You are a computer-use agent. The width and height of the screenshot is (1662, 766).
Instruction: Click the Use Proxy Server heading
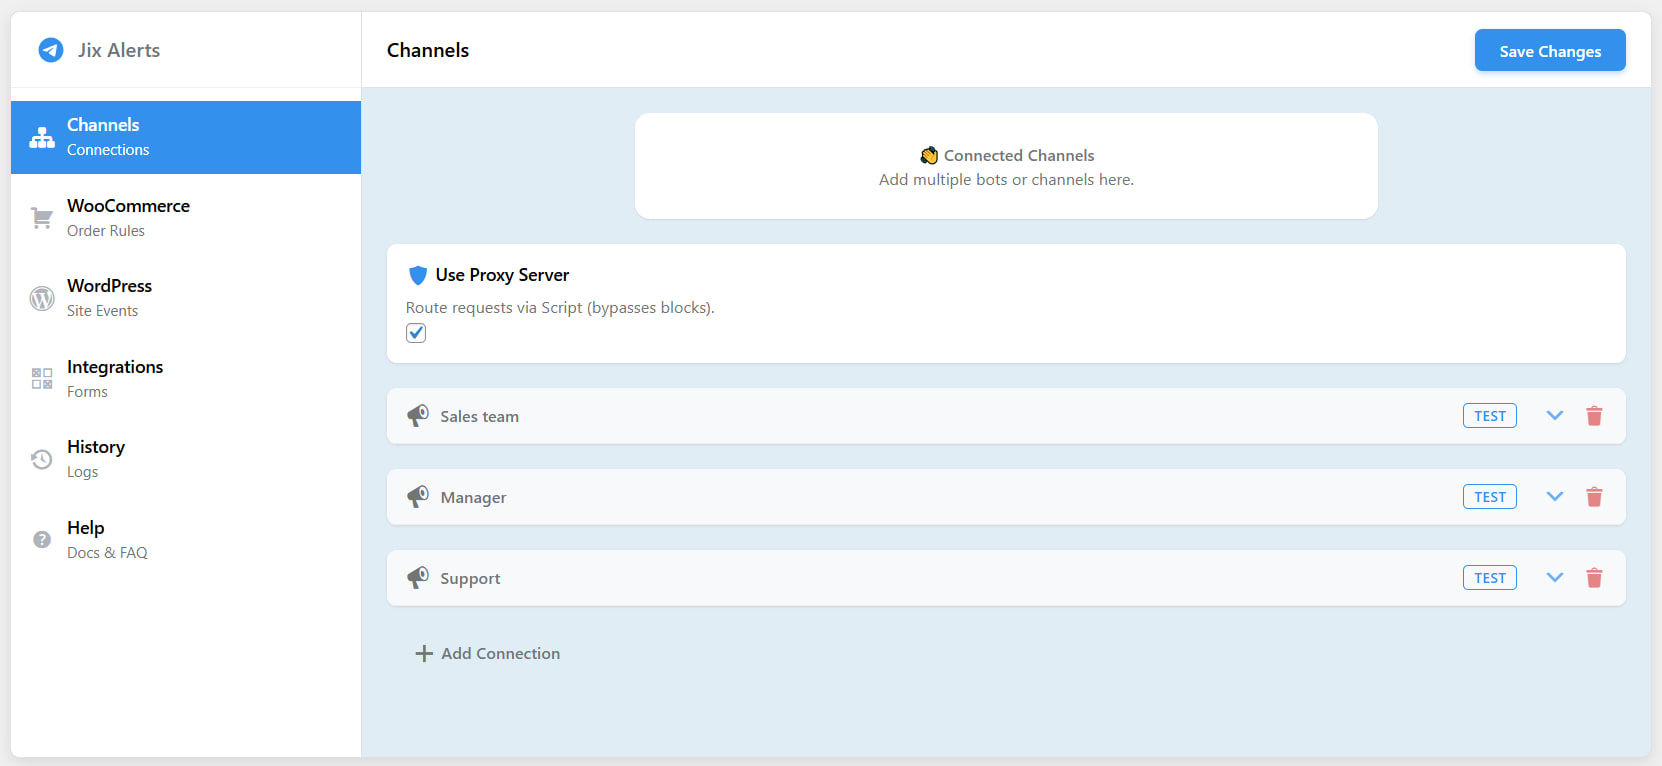[x=502, y=275]
